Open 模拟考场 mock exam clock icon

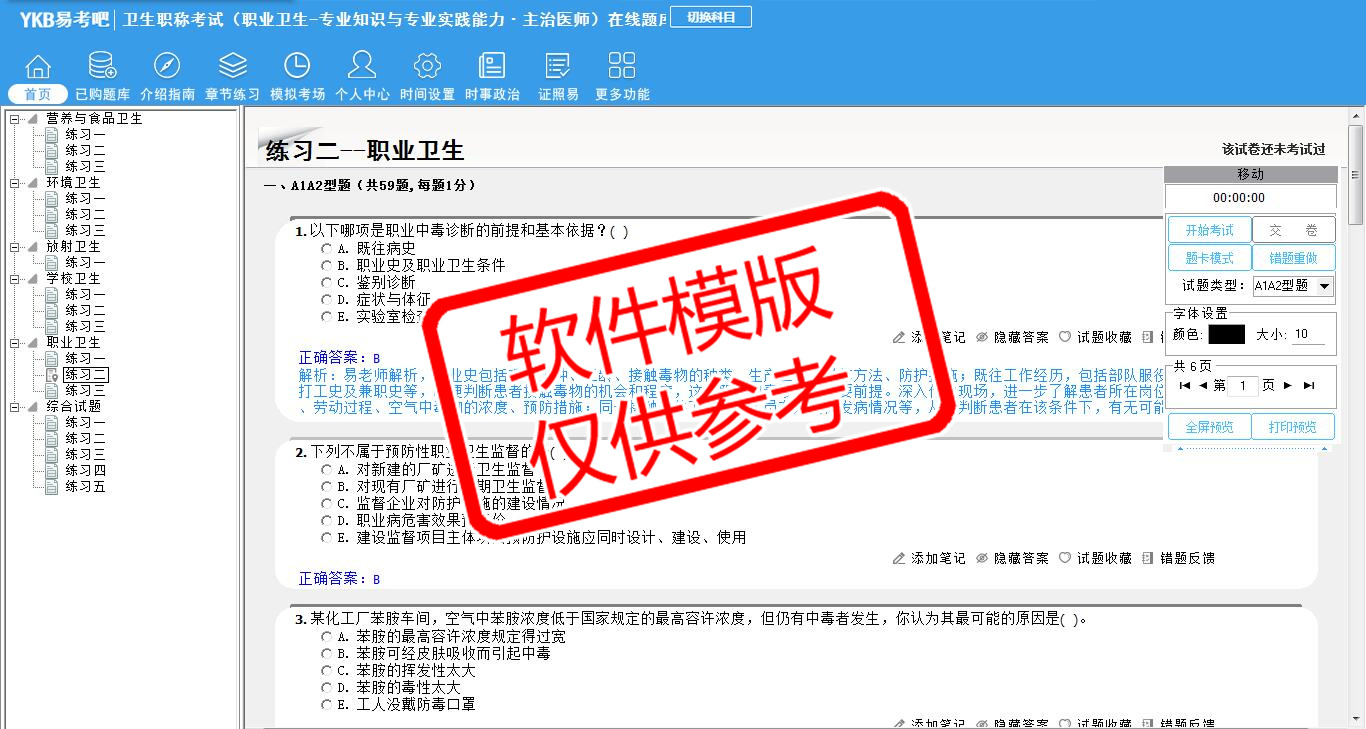coord(297,67)
